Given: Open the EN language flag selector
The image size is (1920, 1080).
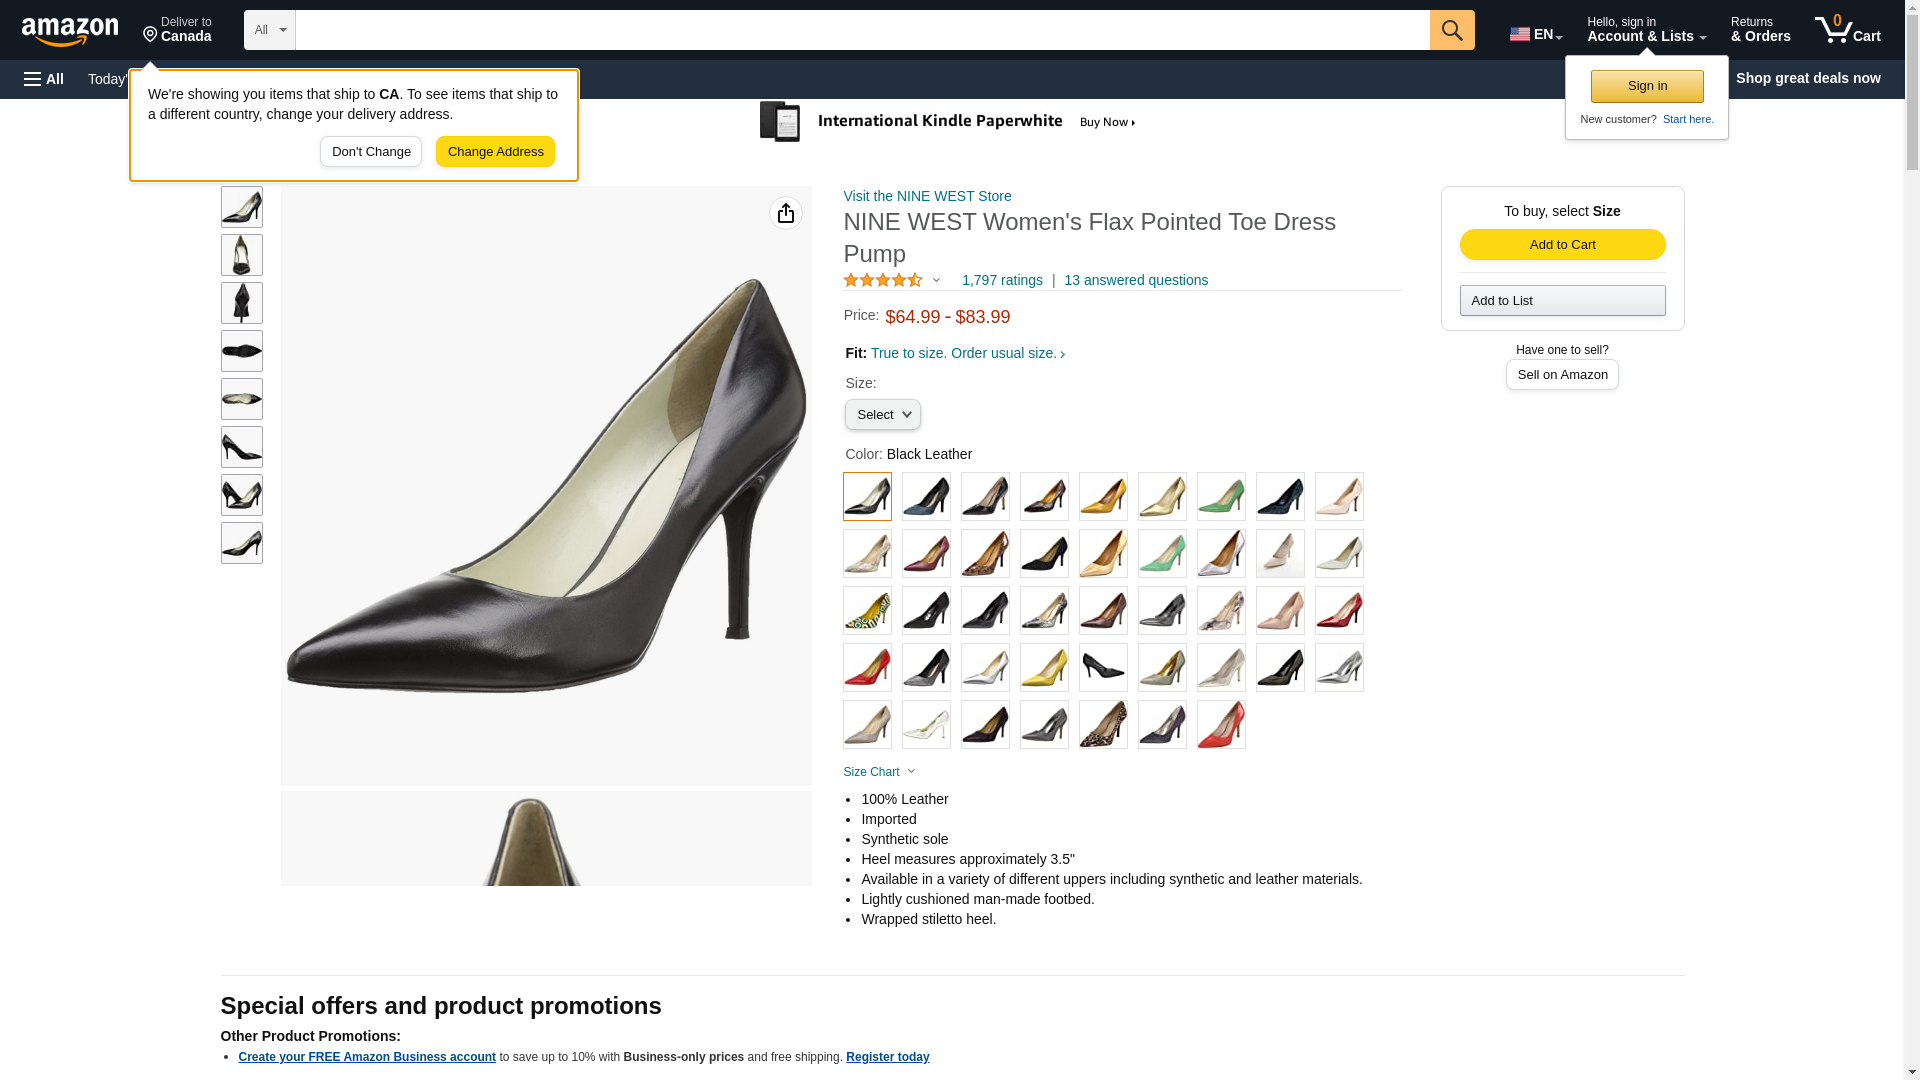Looking at the screenshot, I should click(1535, 34).
